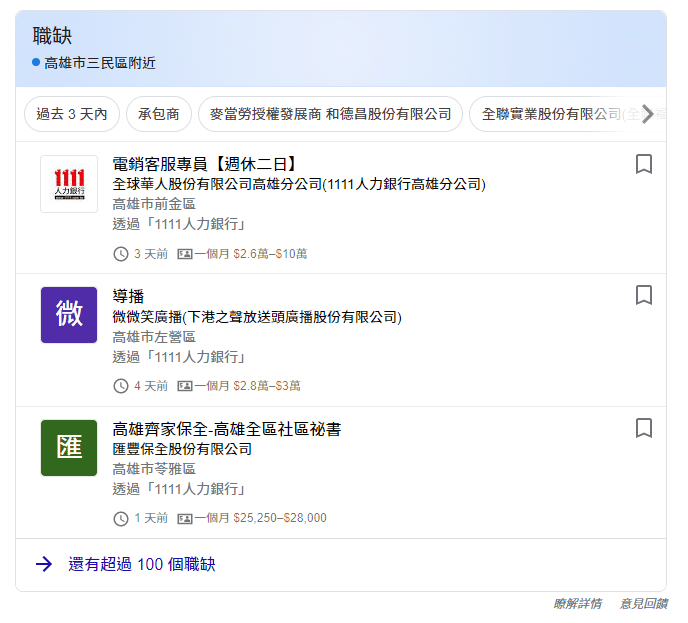Image resolution: width=688 pixels, height=623 pixels.
Task: Apply the 承包商 filter chip
Action: pyautogui.click(x=159, y=114)
